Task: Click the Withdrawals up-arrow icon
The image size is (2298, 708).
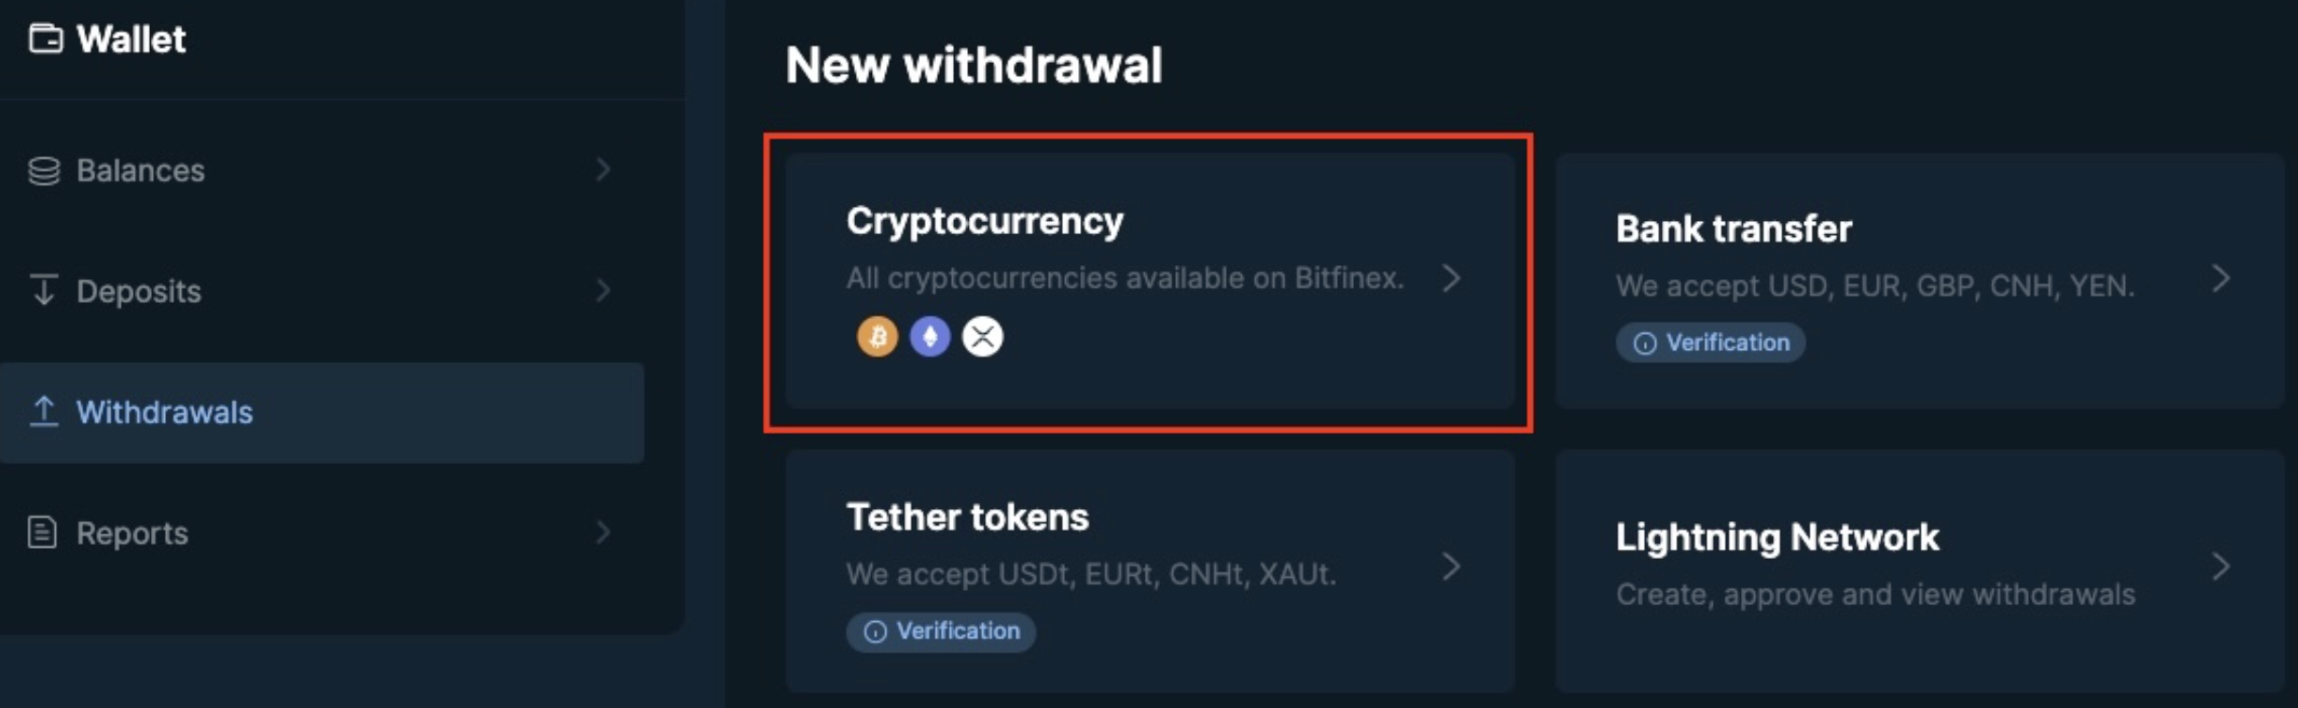Action: pos(44,411)
